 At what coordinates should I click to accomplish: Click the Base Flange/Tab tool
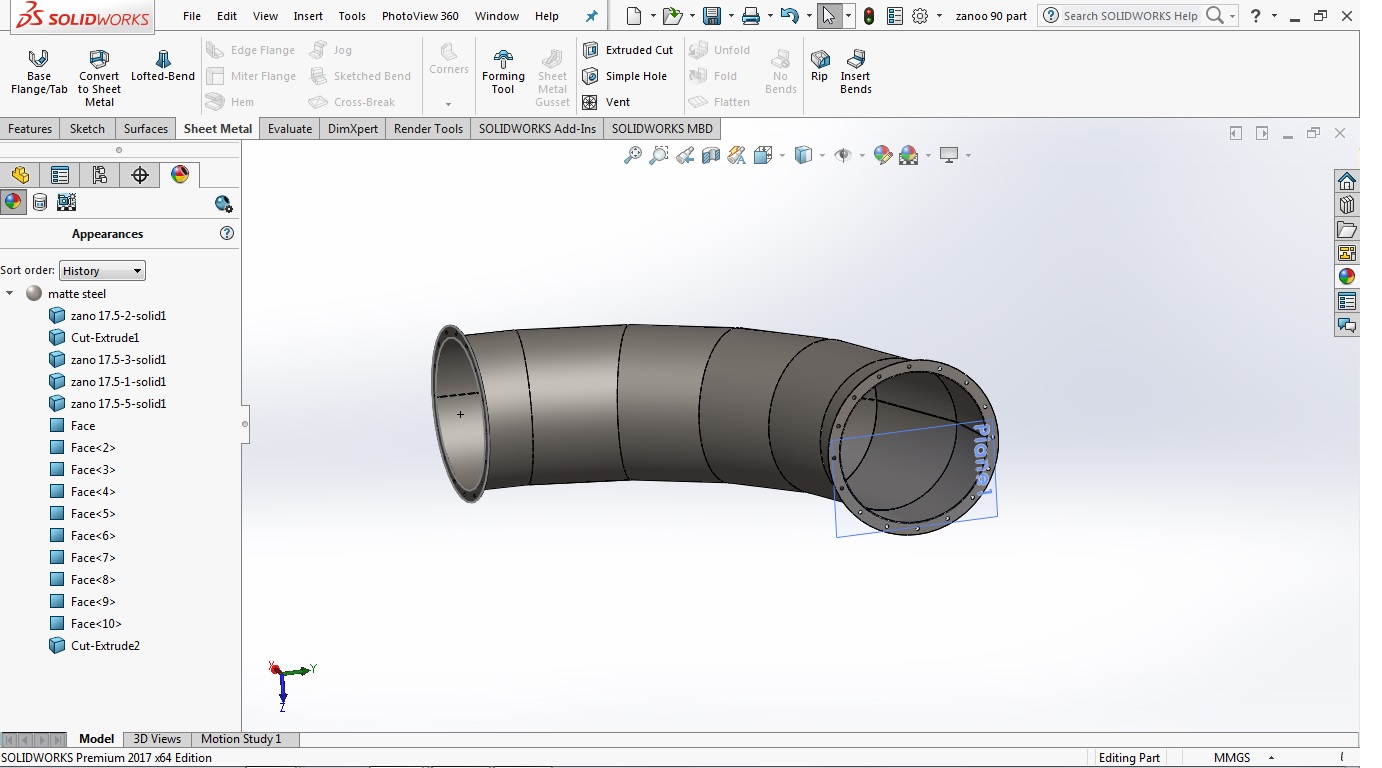[39, 72]
